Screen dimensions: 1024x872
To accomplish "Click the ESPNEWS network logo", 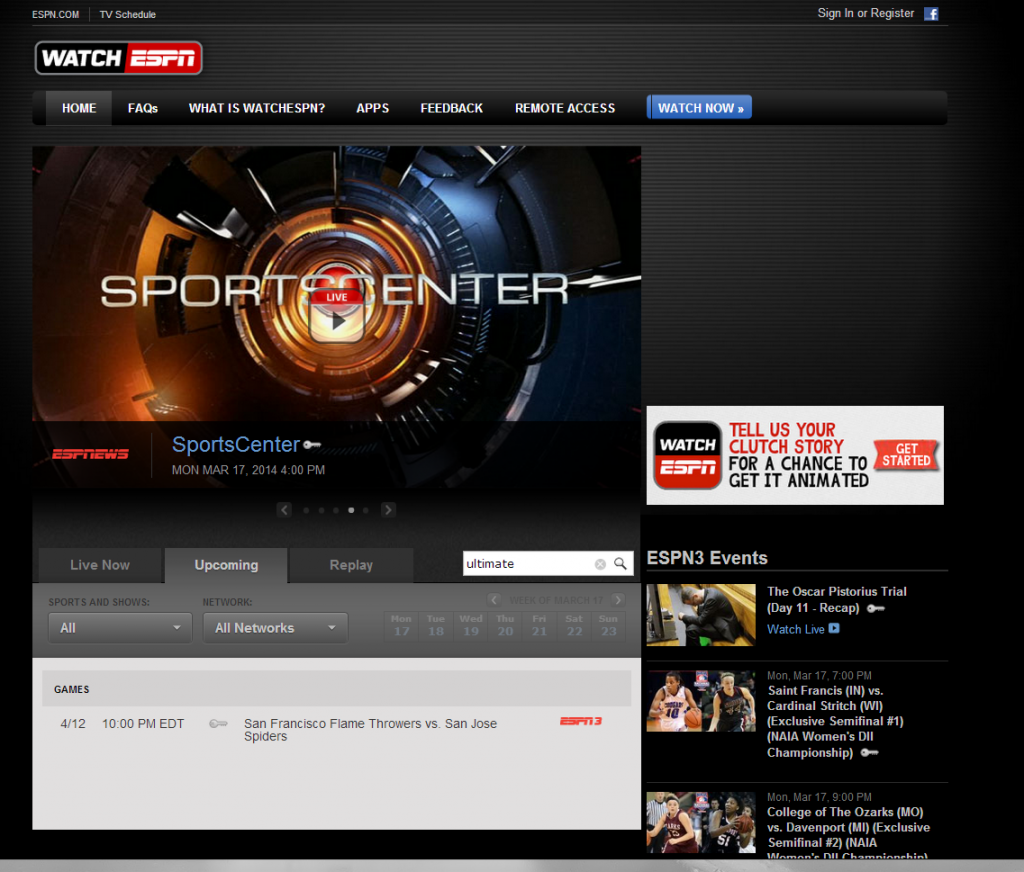I will click(90, 454).
